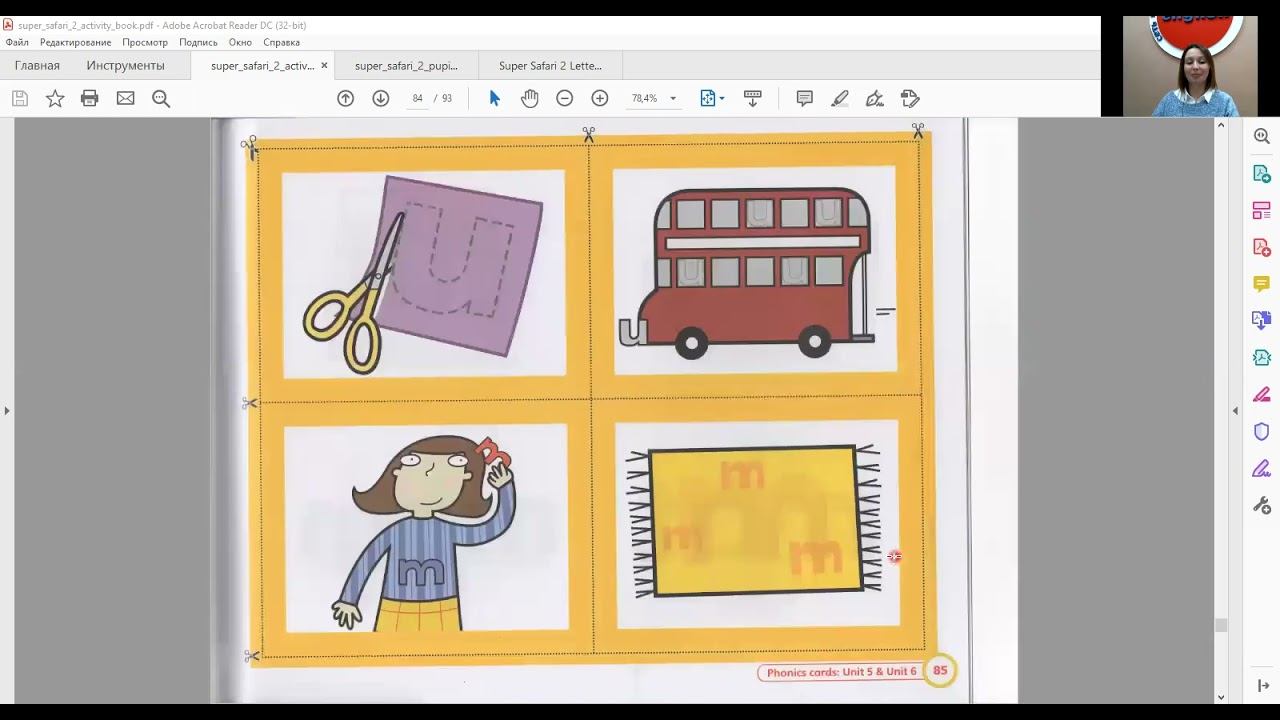Add the star bookmark to file
This screenshot has height=720, width=1280.
(55, 98)
